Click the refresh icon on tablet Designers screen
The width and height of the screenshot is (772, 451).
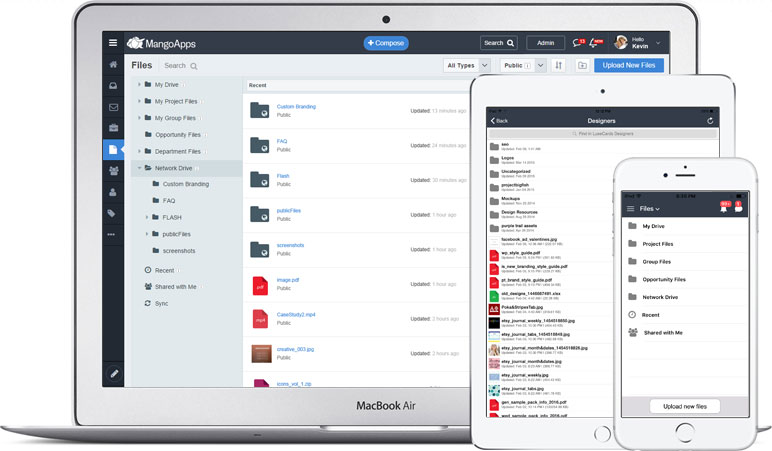pyautogui.click(x=710, y=121)
